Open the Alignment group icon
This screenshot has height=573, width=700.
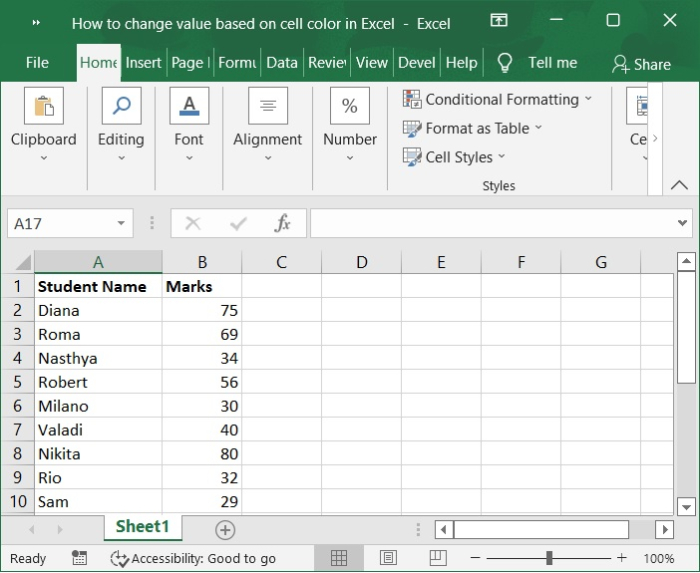[x=267, y=106]
